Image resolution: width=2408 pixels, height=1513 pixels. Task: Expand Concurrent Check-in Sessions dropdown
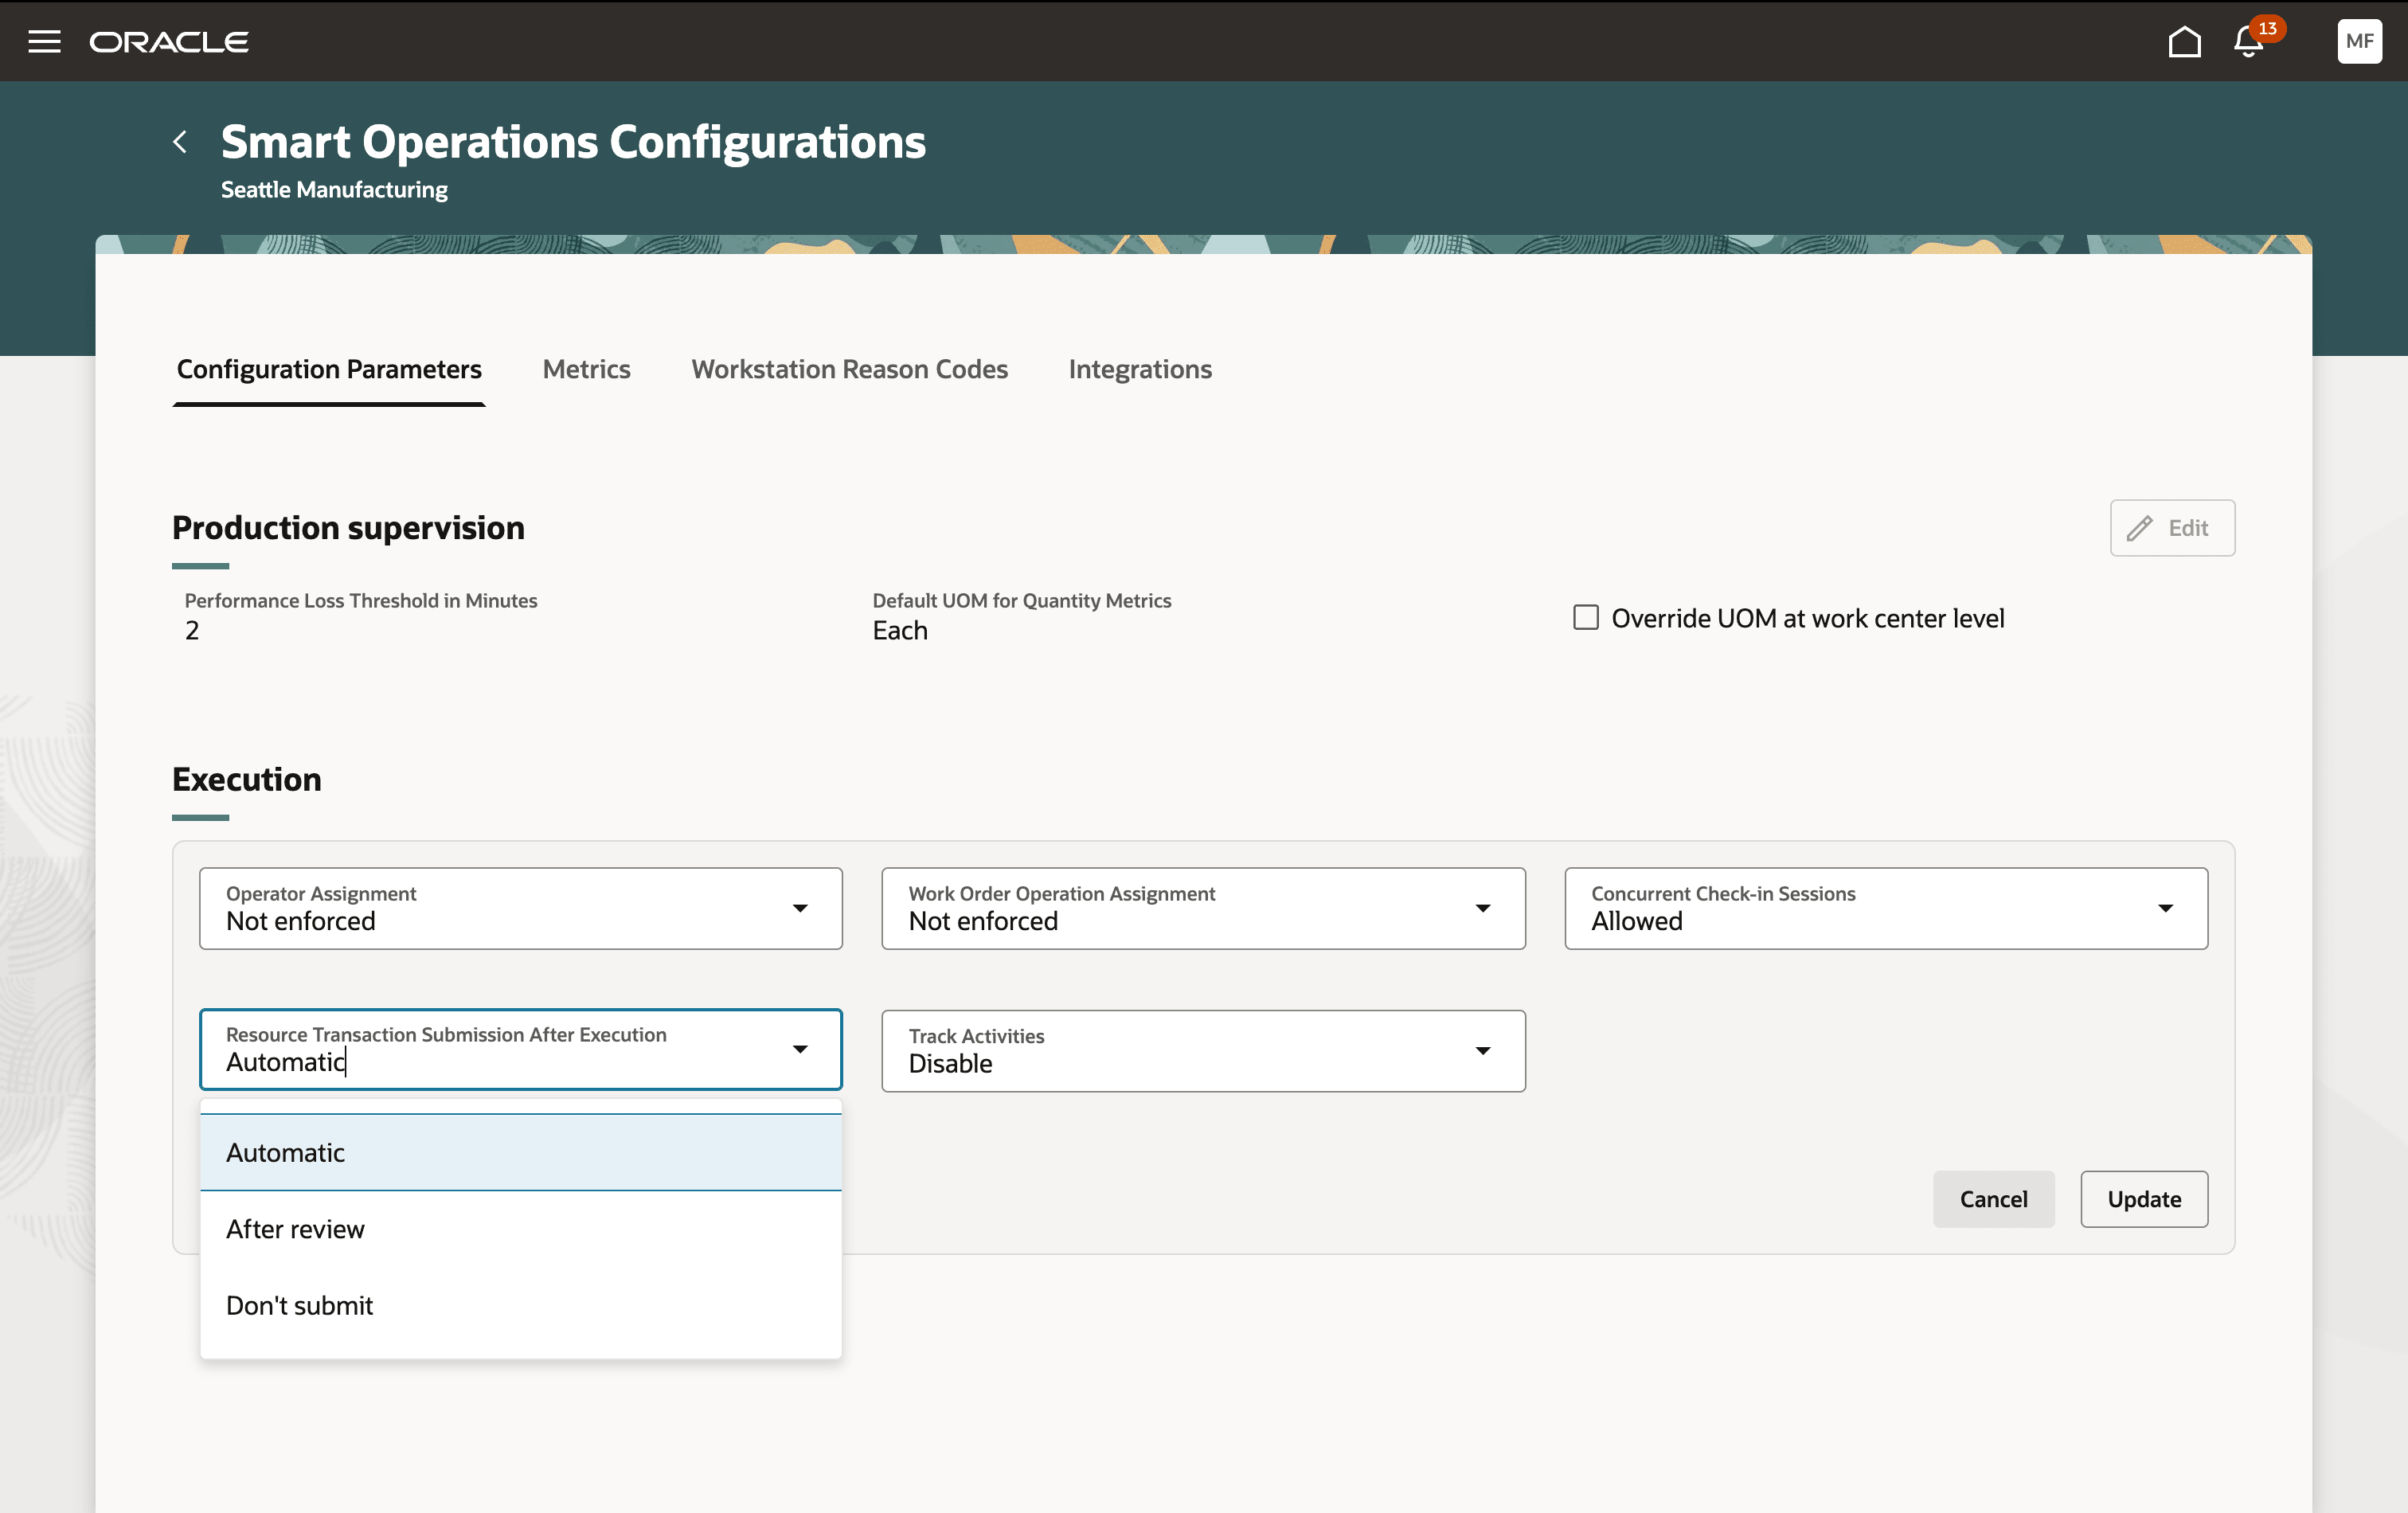(2165, 908)
